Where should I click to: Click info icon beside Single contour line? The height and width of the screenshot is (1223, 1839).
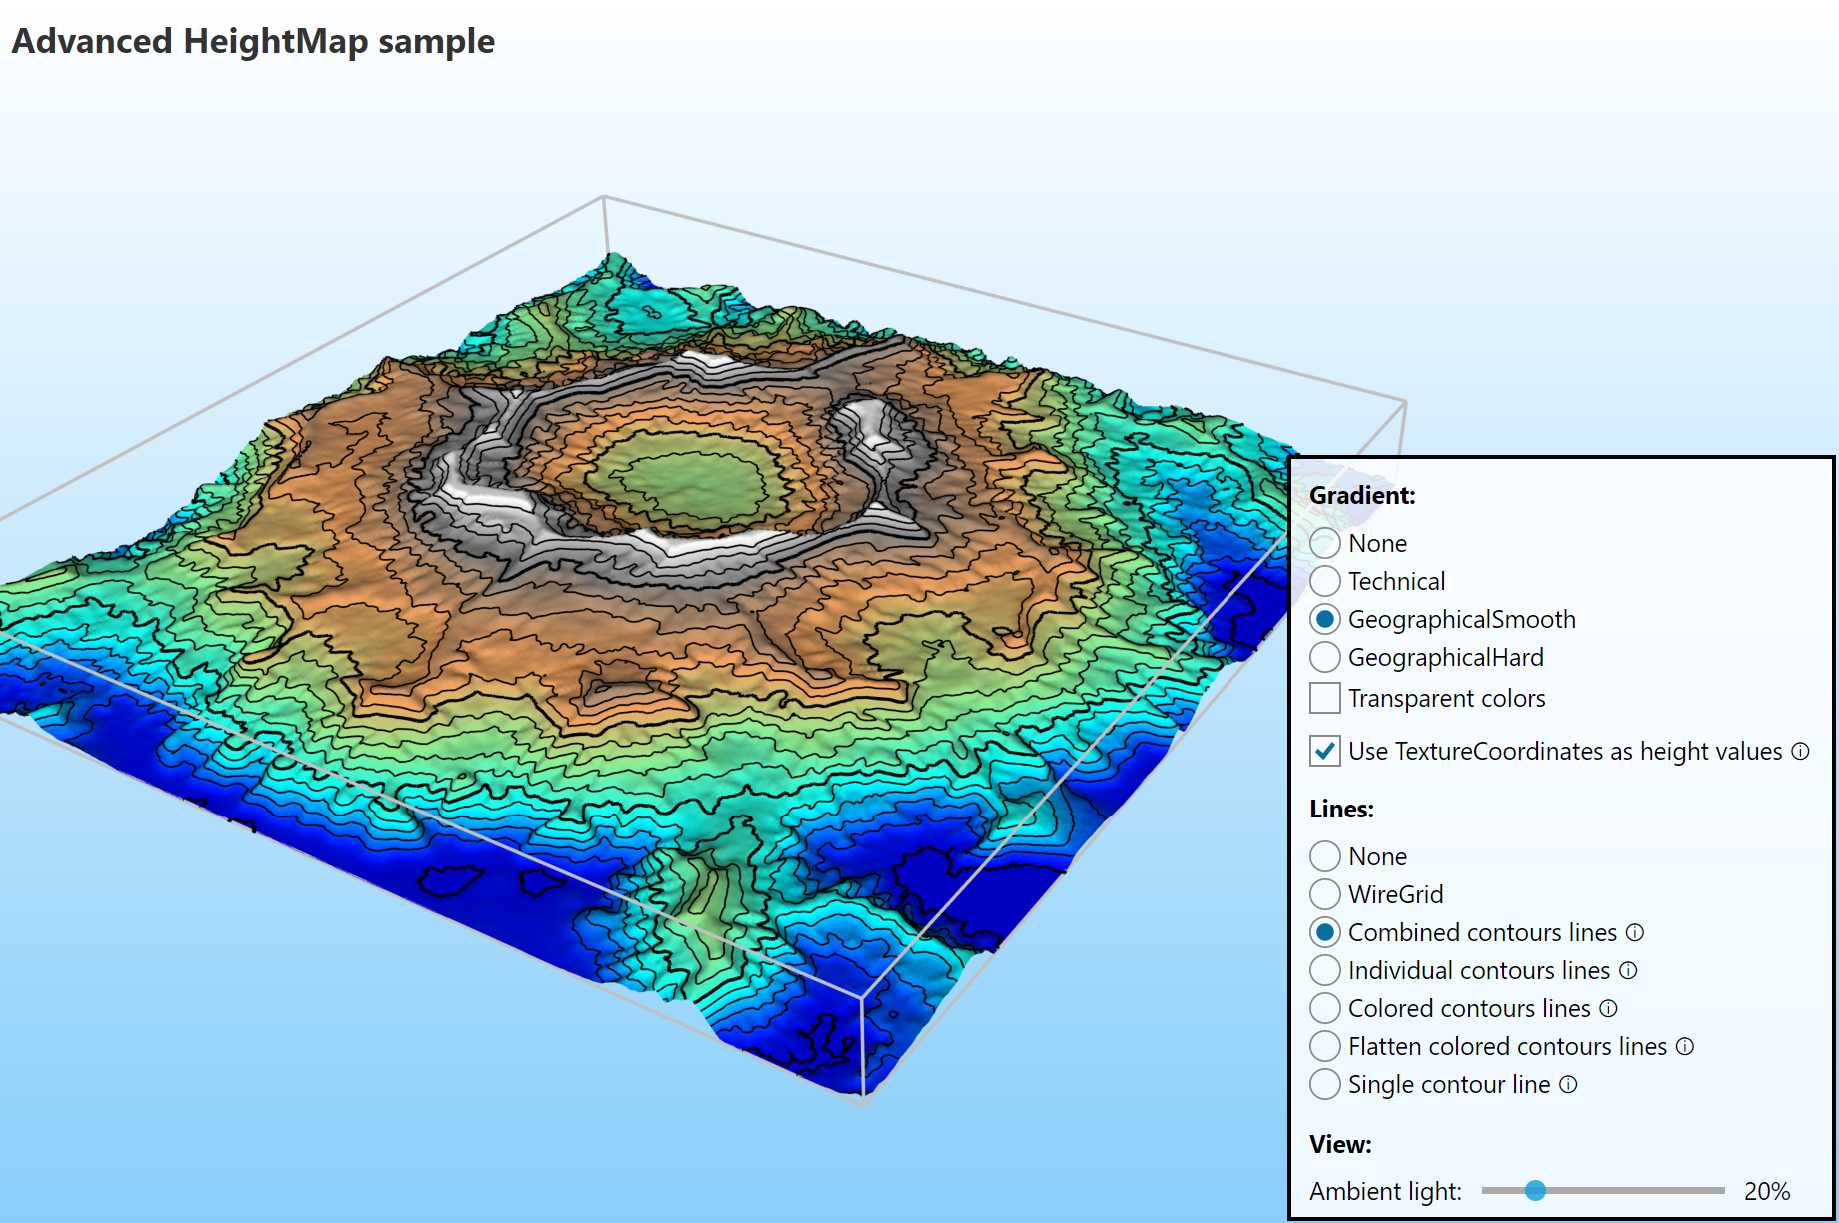(1568, 1084)
